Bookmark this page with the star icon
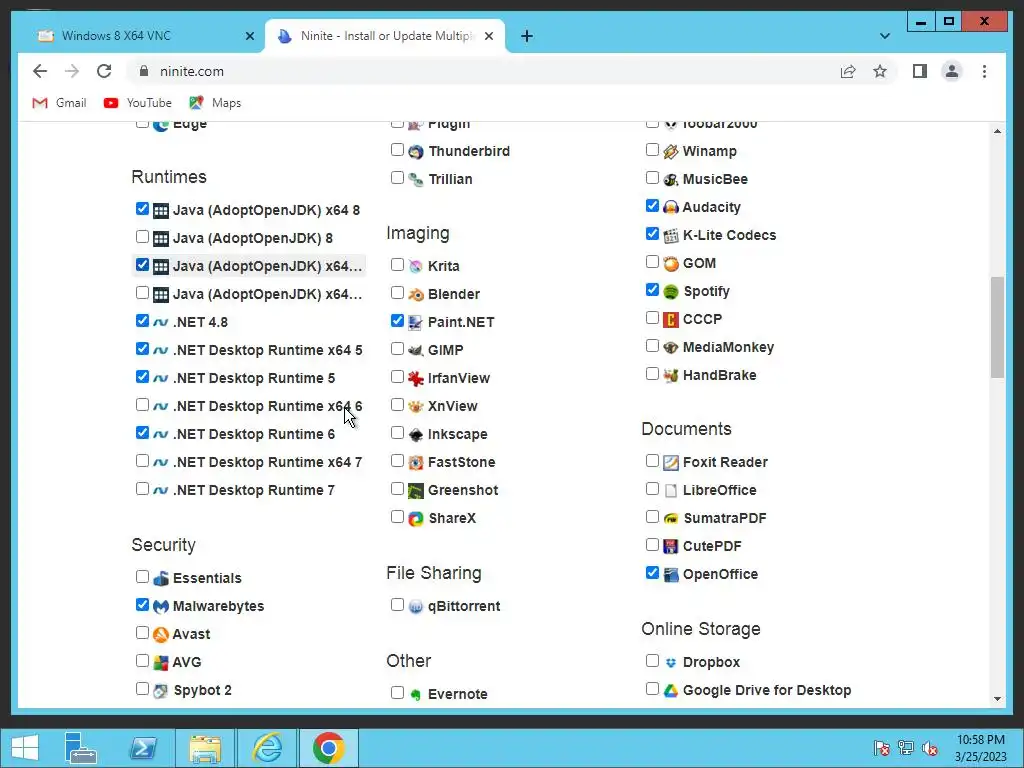Image resolution: width=1024 pixels, height=768 pixels. click(880, 71)
